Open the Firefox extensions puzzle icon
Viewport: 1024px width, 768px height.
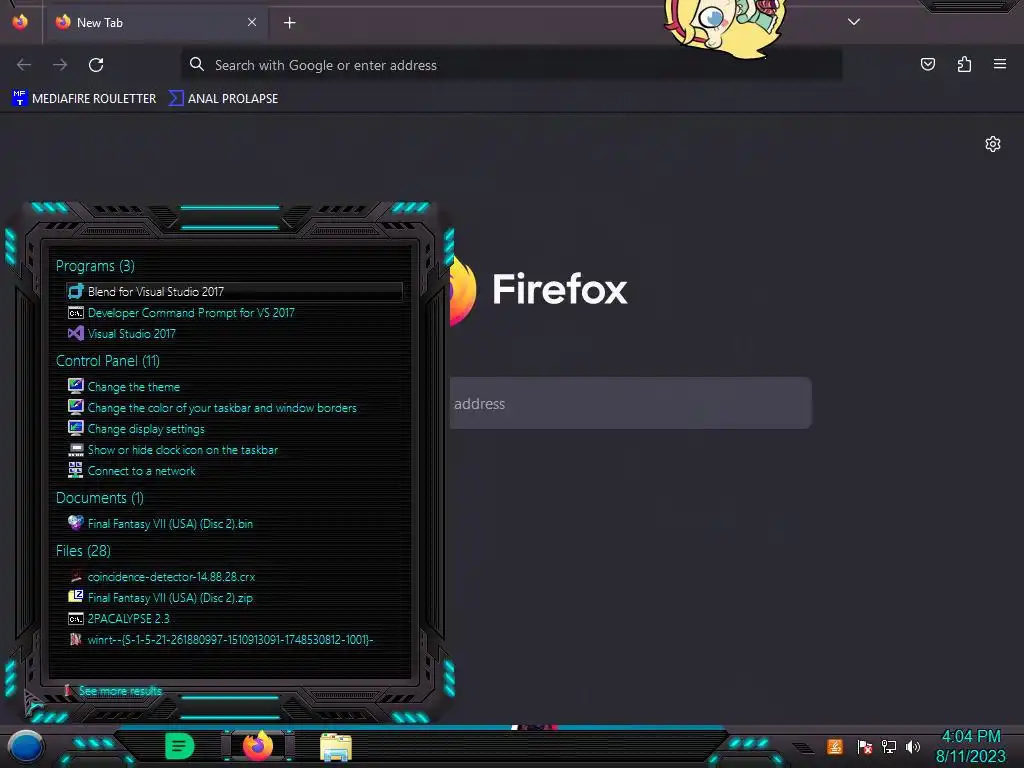pyautogui.click(x=964, y=64)
